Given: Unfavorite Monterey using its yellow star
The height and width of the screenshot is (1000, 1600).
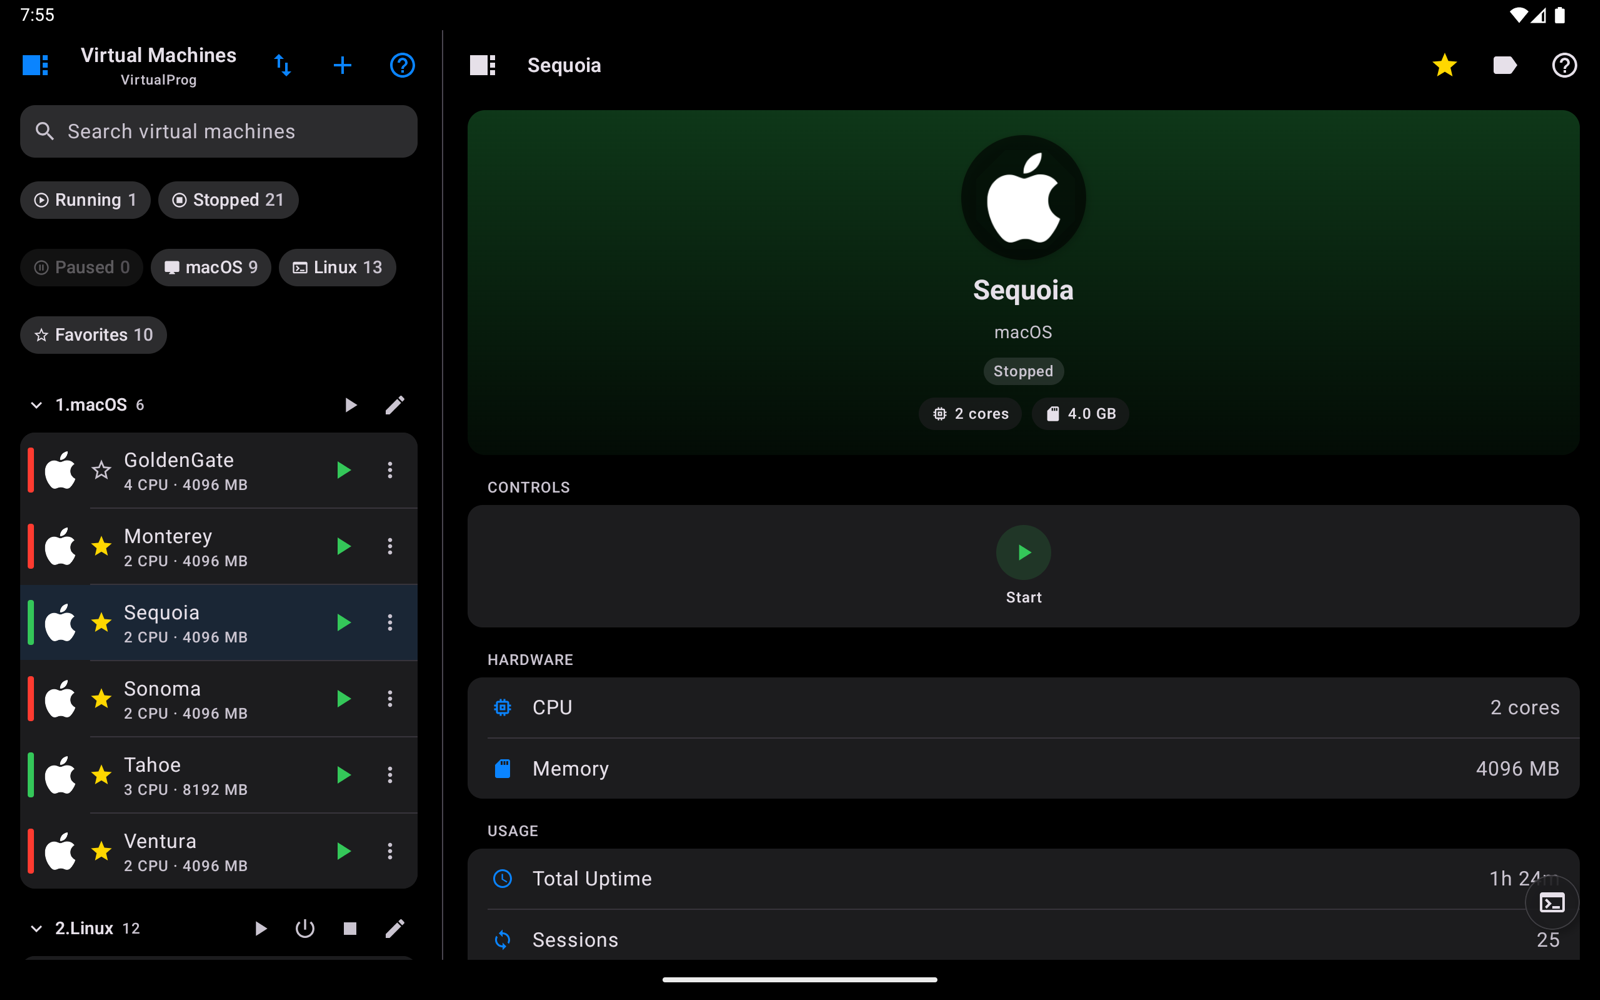Looking at the screenshot, I should pyautogui.click(x=101, y=546).
